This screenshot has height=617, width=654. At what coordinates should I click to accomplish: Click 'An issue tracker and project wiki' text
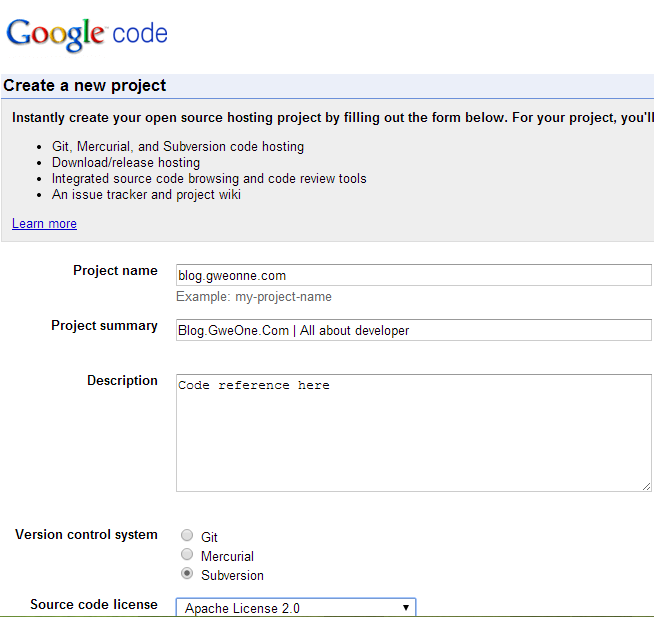pos(146,195)
